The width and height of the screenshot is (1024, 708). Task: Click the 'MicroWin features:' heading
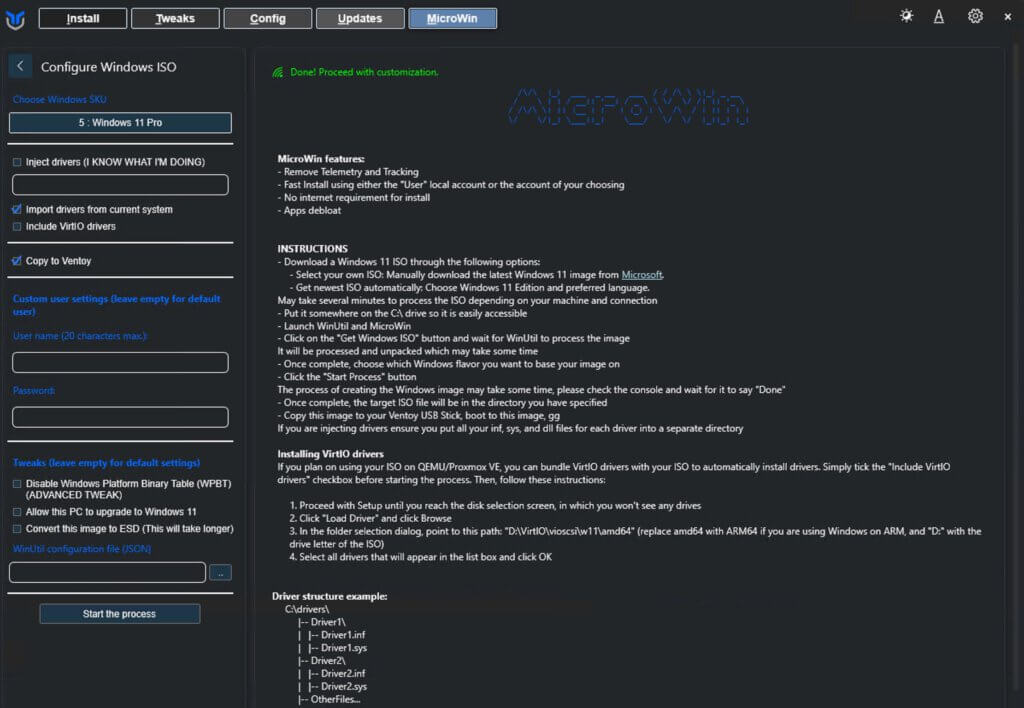point(321,159)
